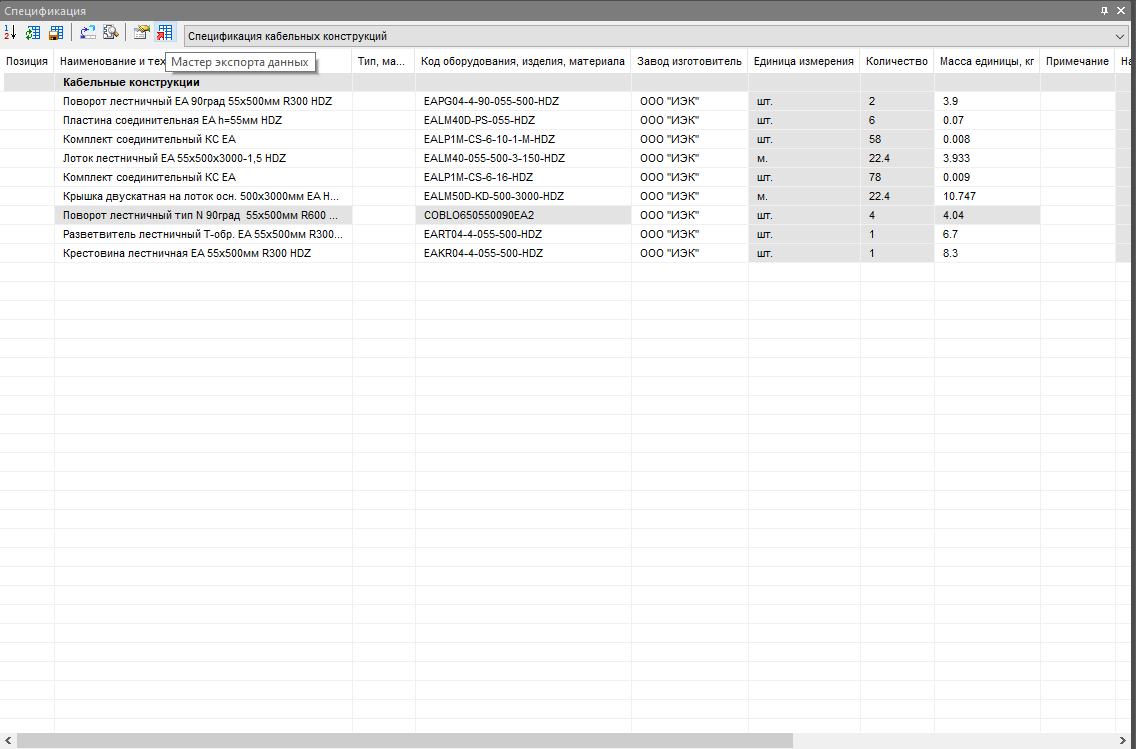Click the save table icon with floppy disk

(x=56, y=33)
